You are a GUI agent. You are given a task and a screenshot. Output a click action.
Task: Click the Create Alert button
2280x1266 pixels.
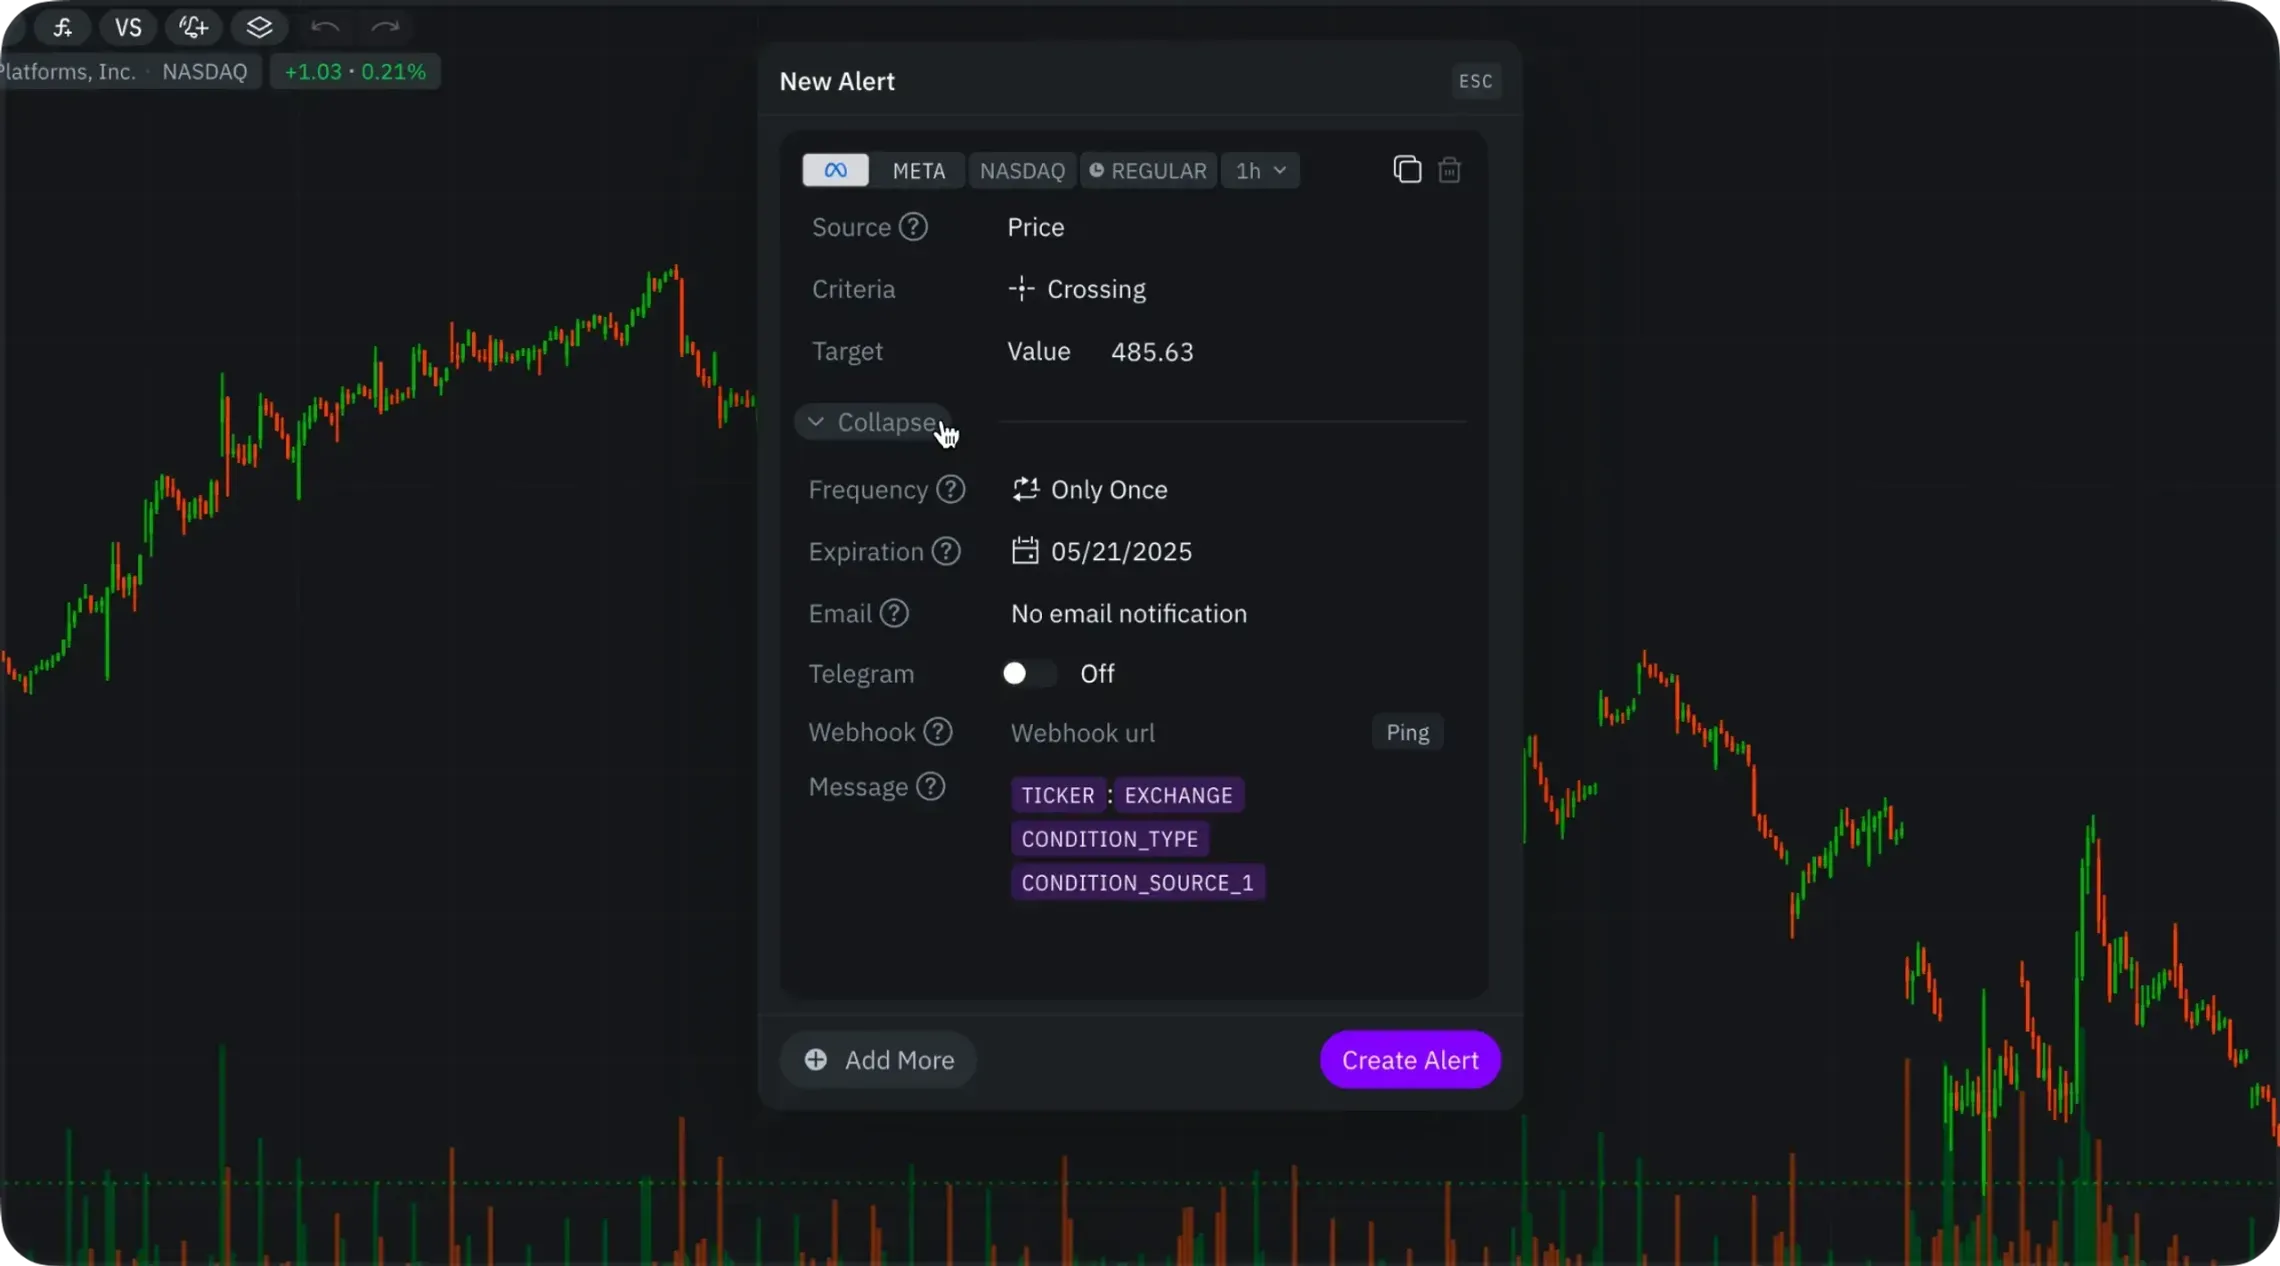pos(1409,1059)
